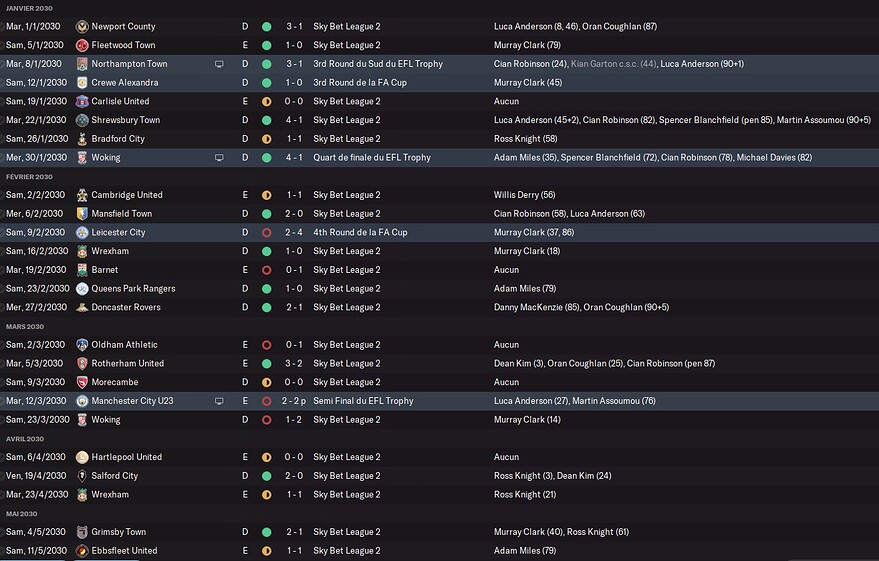Click the Leicester City club badge
Viewport: 879px width, 561px height.
[x=82, y=233]
